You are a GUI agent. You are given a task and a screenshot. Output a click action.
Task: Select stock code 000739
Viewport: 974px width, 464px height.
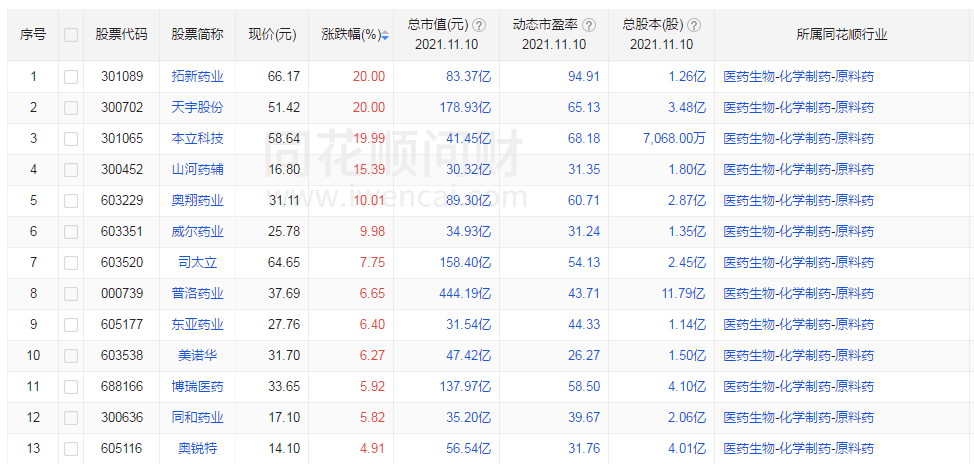click(x=122, y=293)
